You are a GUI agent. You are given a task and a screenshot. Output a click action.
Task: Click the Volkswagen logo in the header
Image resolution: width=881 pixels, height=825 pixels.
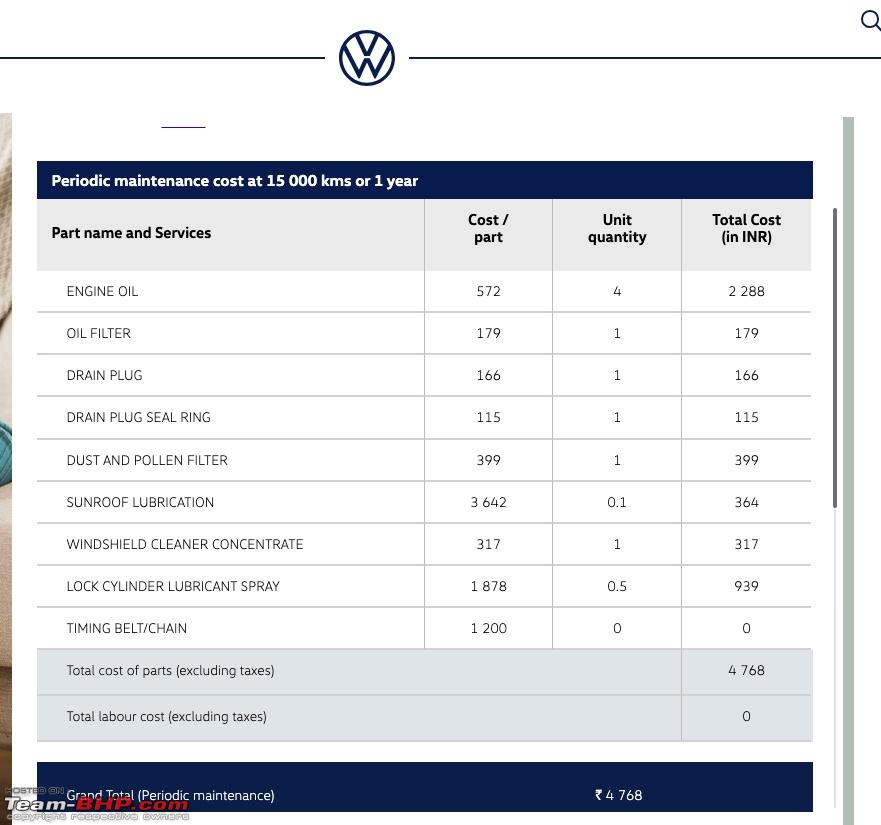(x=367, y=58)
